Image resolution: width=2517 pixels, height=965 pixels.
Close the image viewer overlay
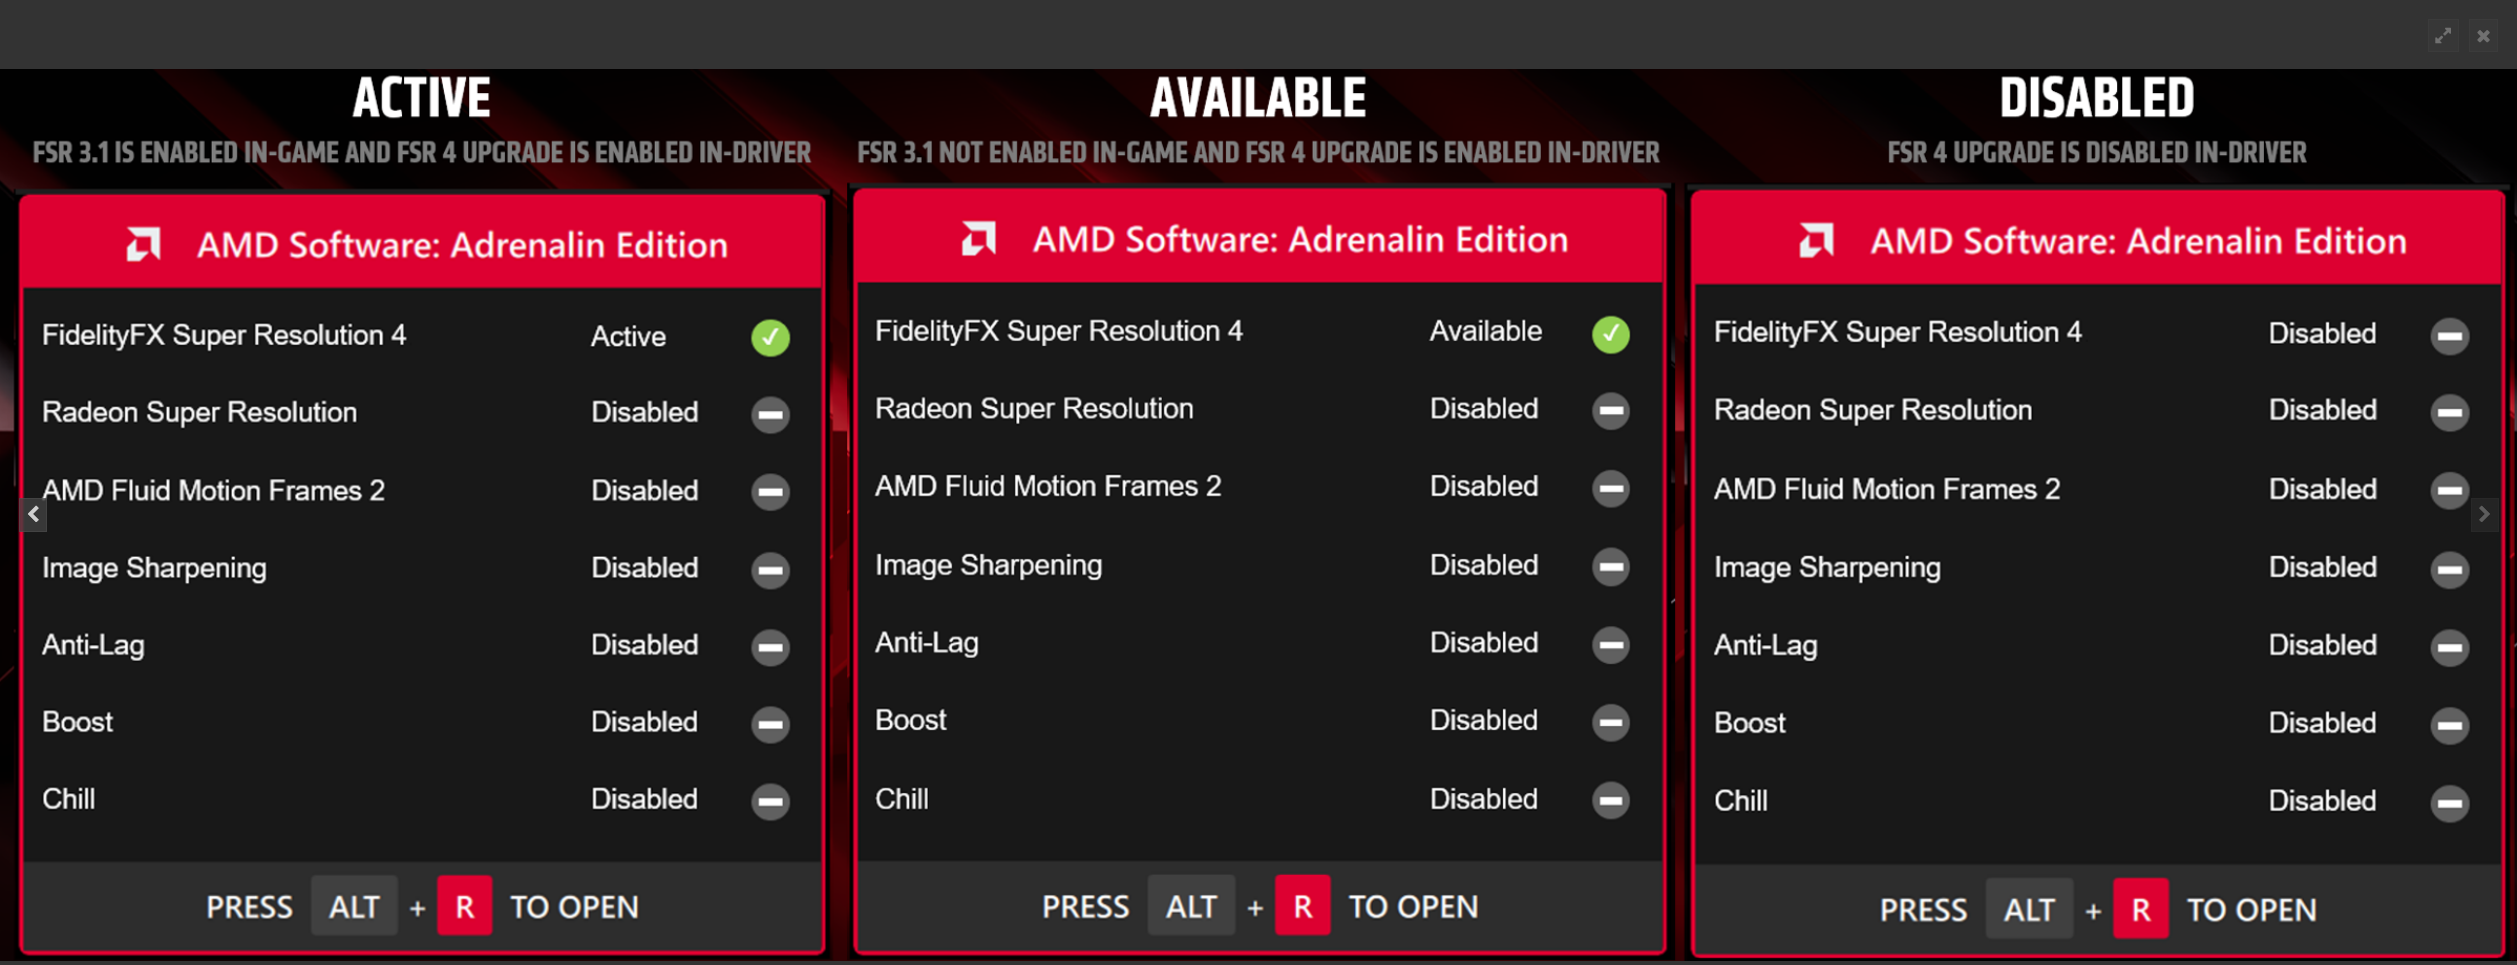2483,36
